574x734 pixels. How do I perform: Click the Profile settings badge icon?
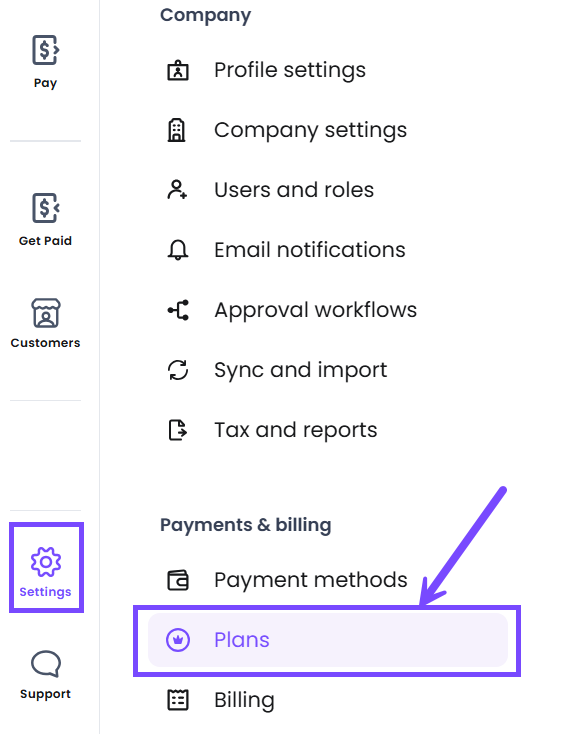pyautogui.click(x=178, y=70)
